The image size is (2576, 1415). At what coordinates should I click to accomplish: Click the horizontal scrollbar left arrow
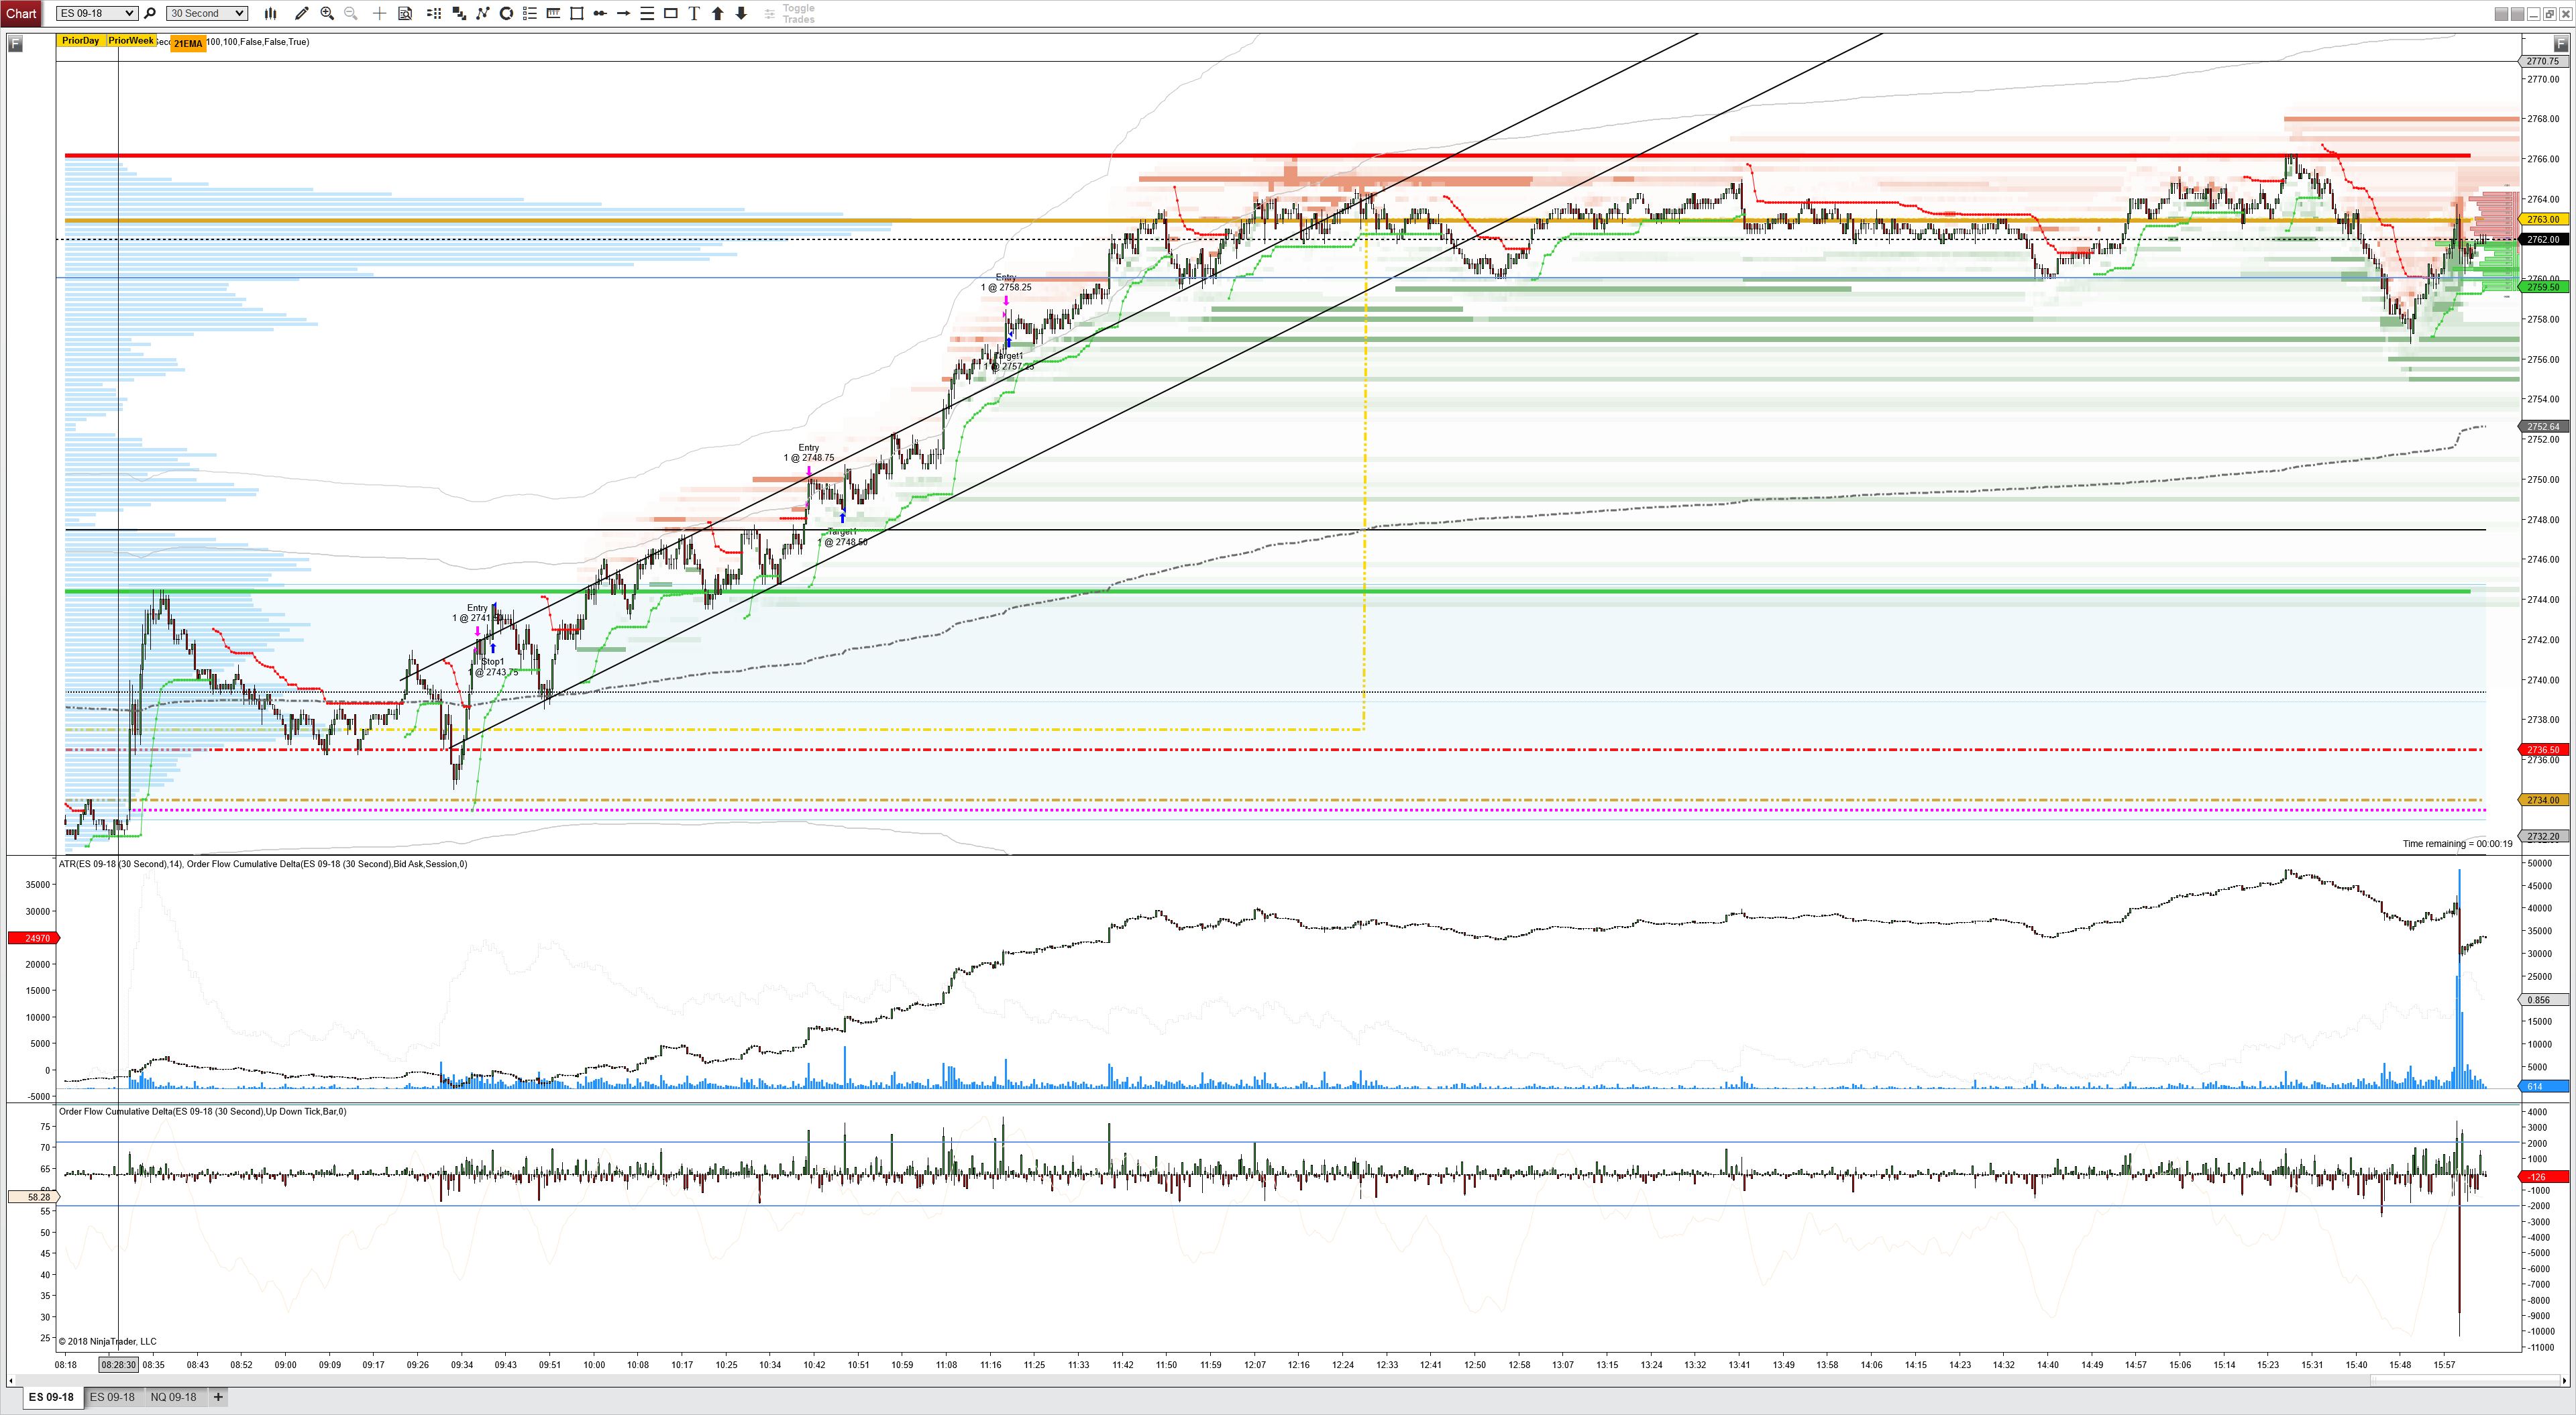[x=11, y=1381]
